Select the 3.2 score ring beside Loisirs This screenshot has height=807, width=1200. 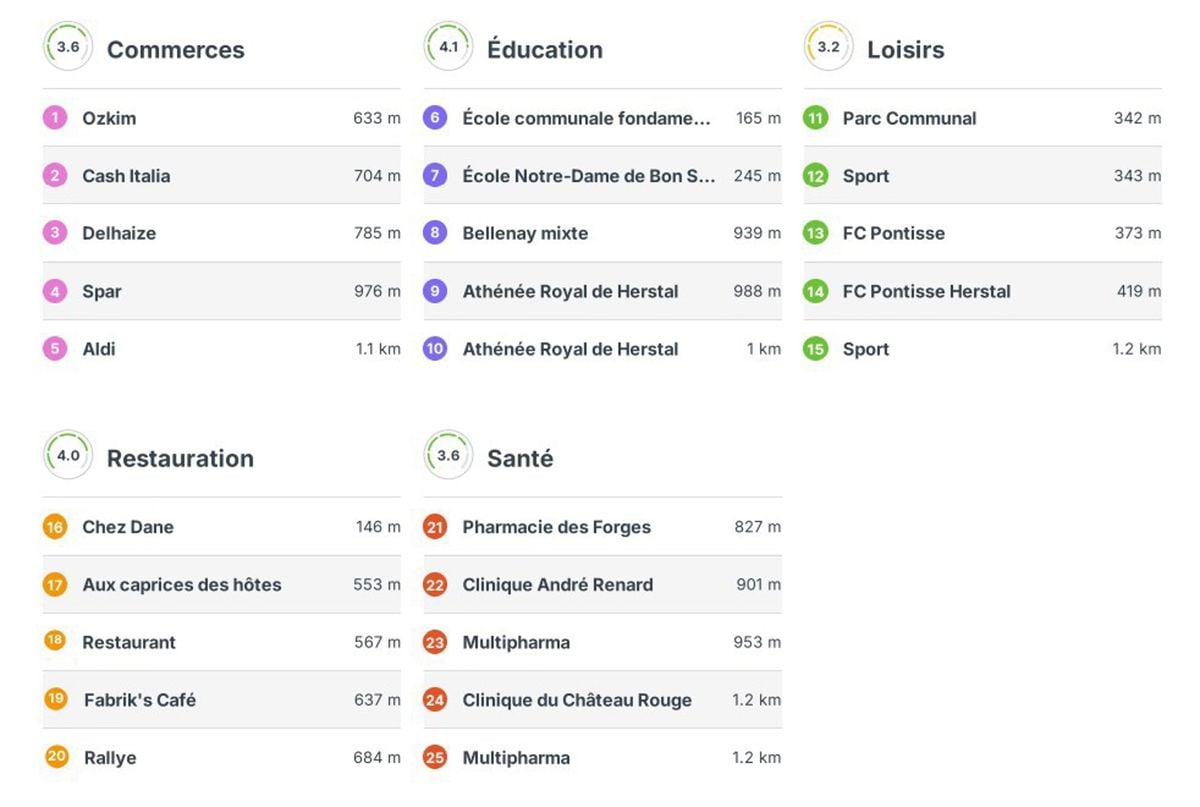pyautogui.click(x=829, y=47)
